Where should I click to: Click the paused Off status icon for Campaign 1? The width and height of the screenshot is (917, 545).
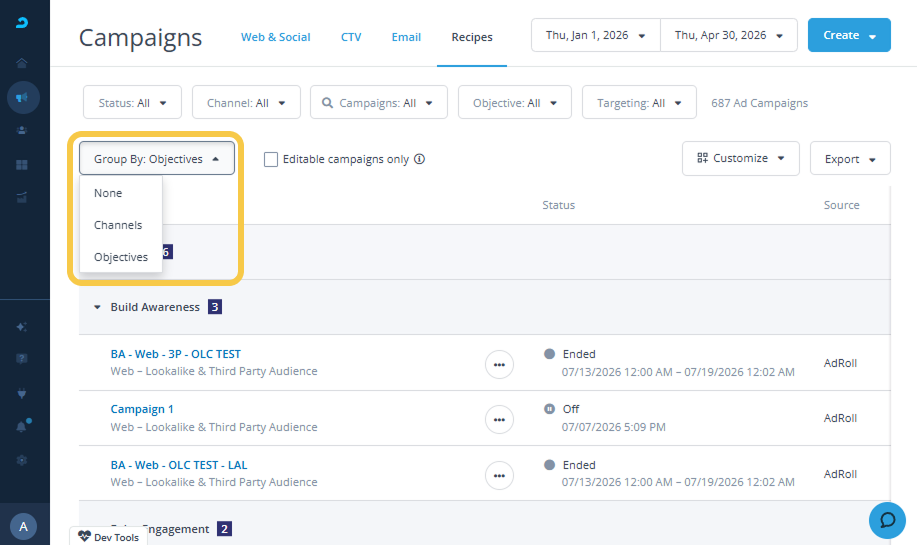[x=549, y=409]
